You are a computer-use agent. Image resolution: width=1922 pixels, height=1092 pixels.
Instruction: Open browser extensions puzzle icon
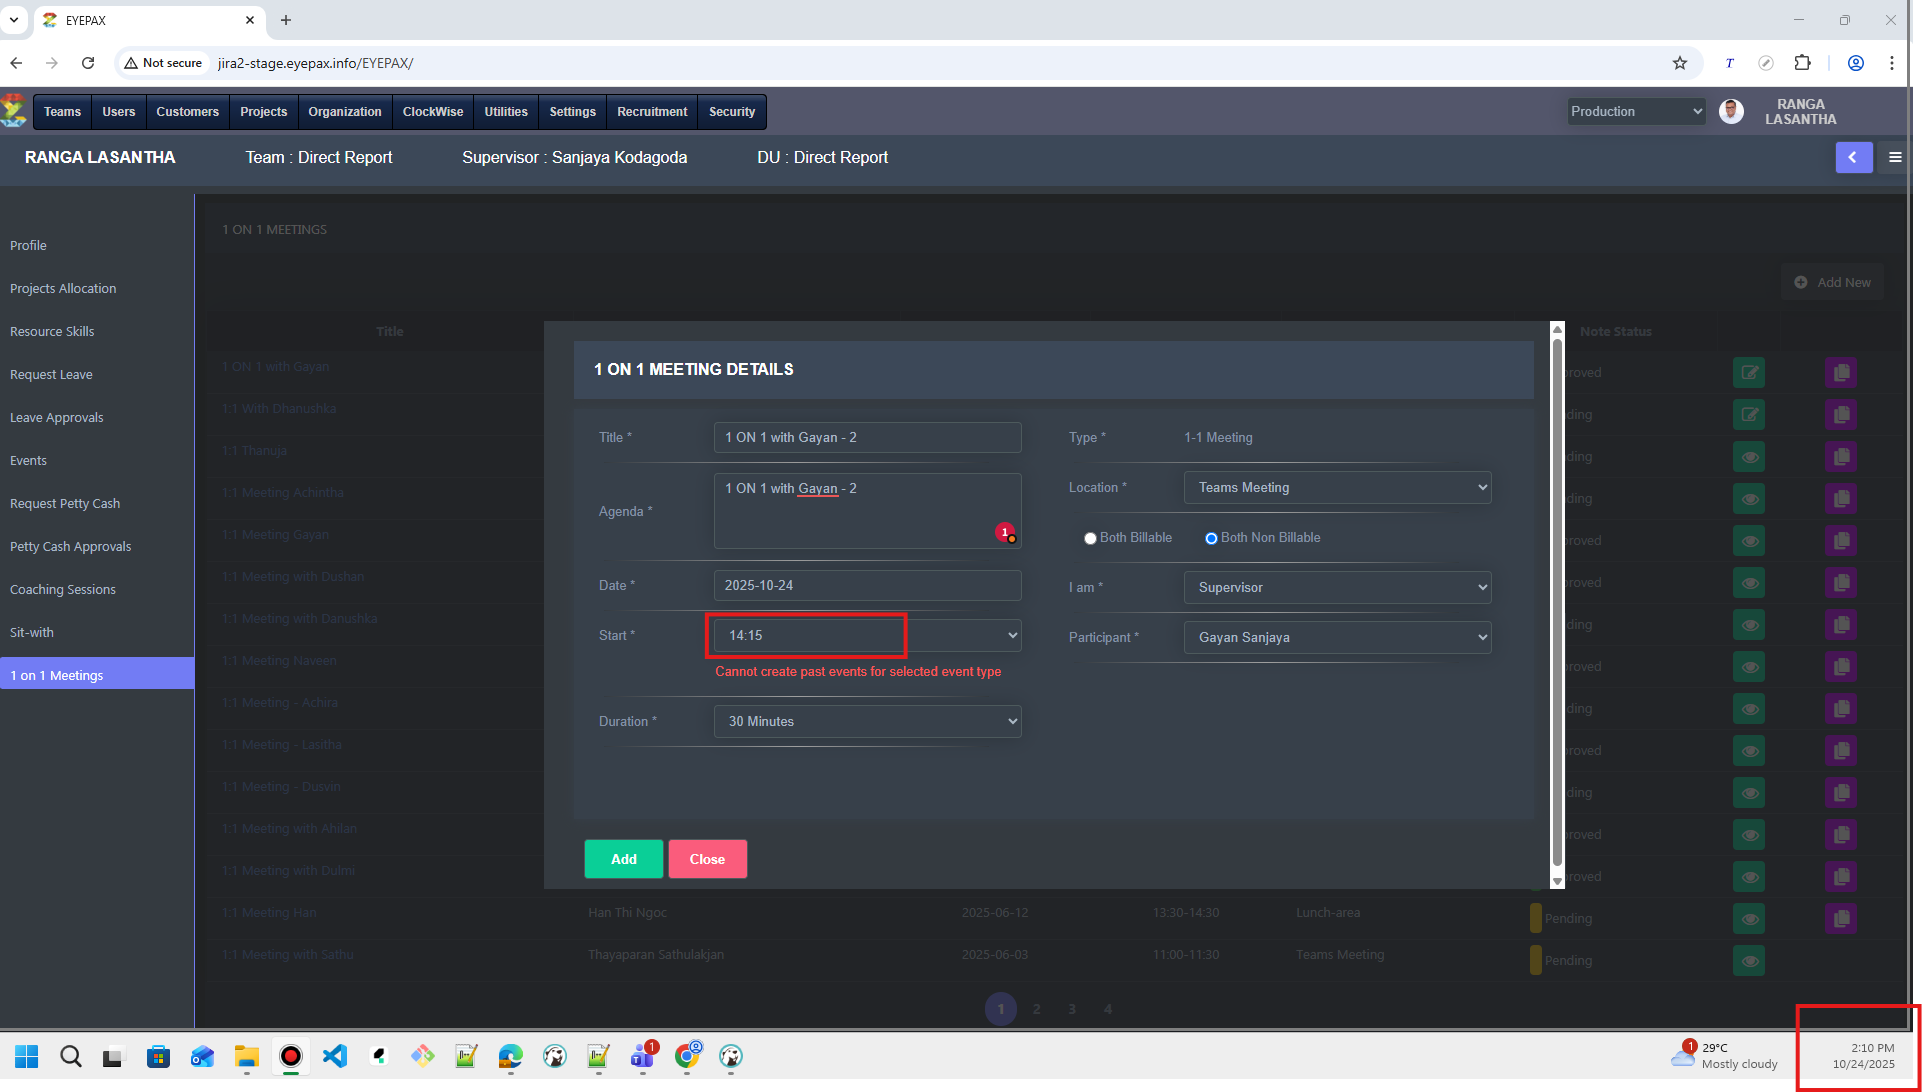1802,63
